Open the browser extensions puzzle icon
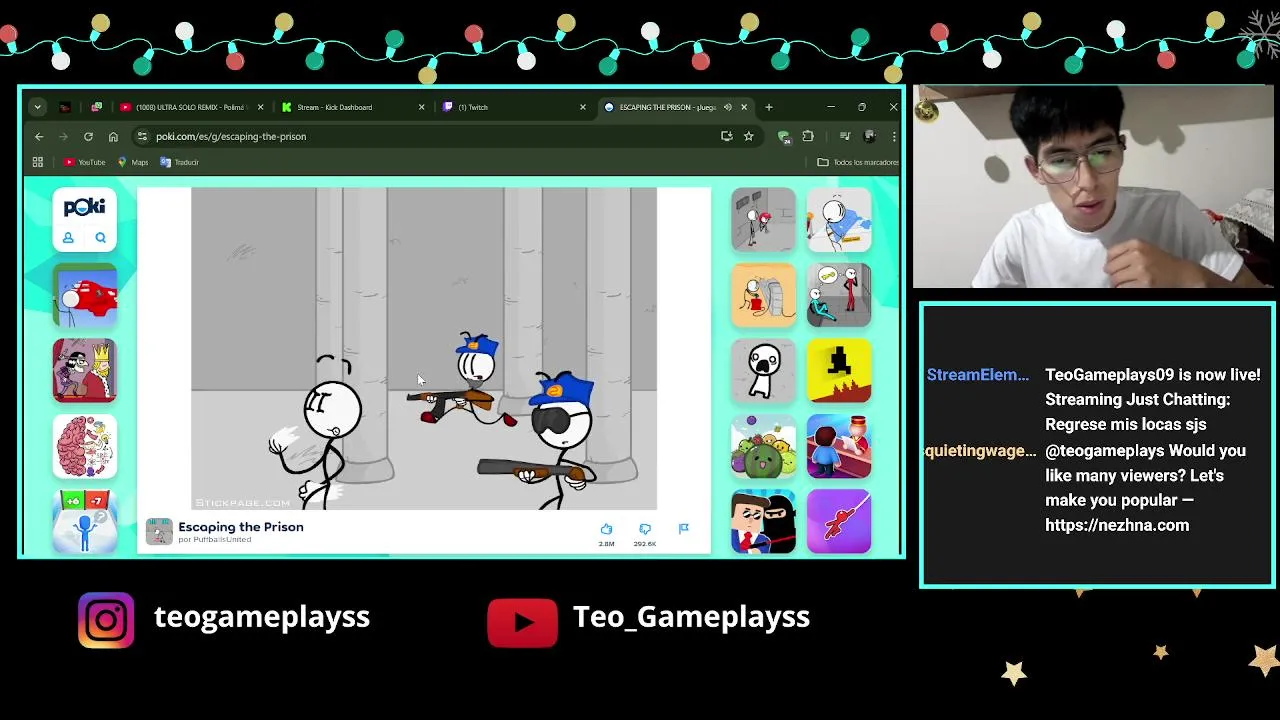 coord(808,136)
